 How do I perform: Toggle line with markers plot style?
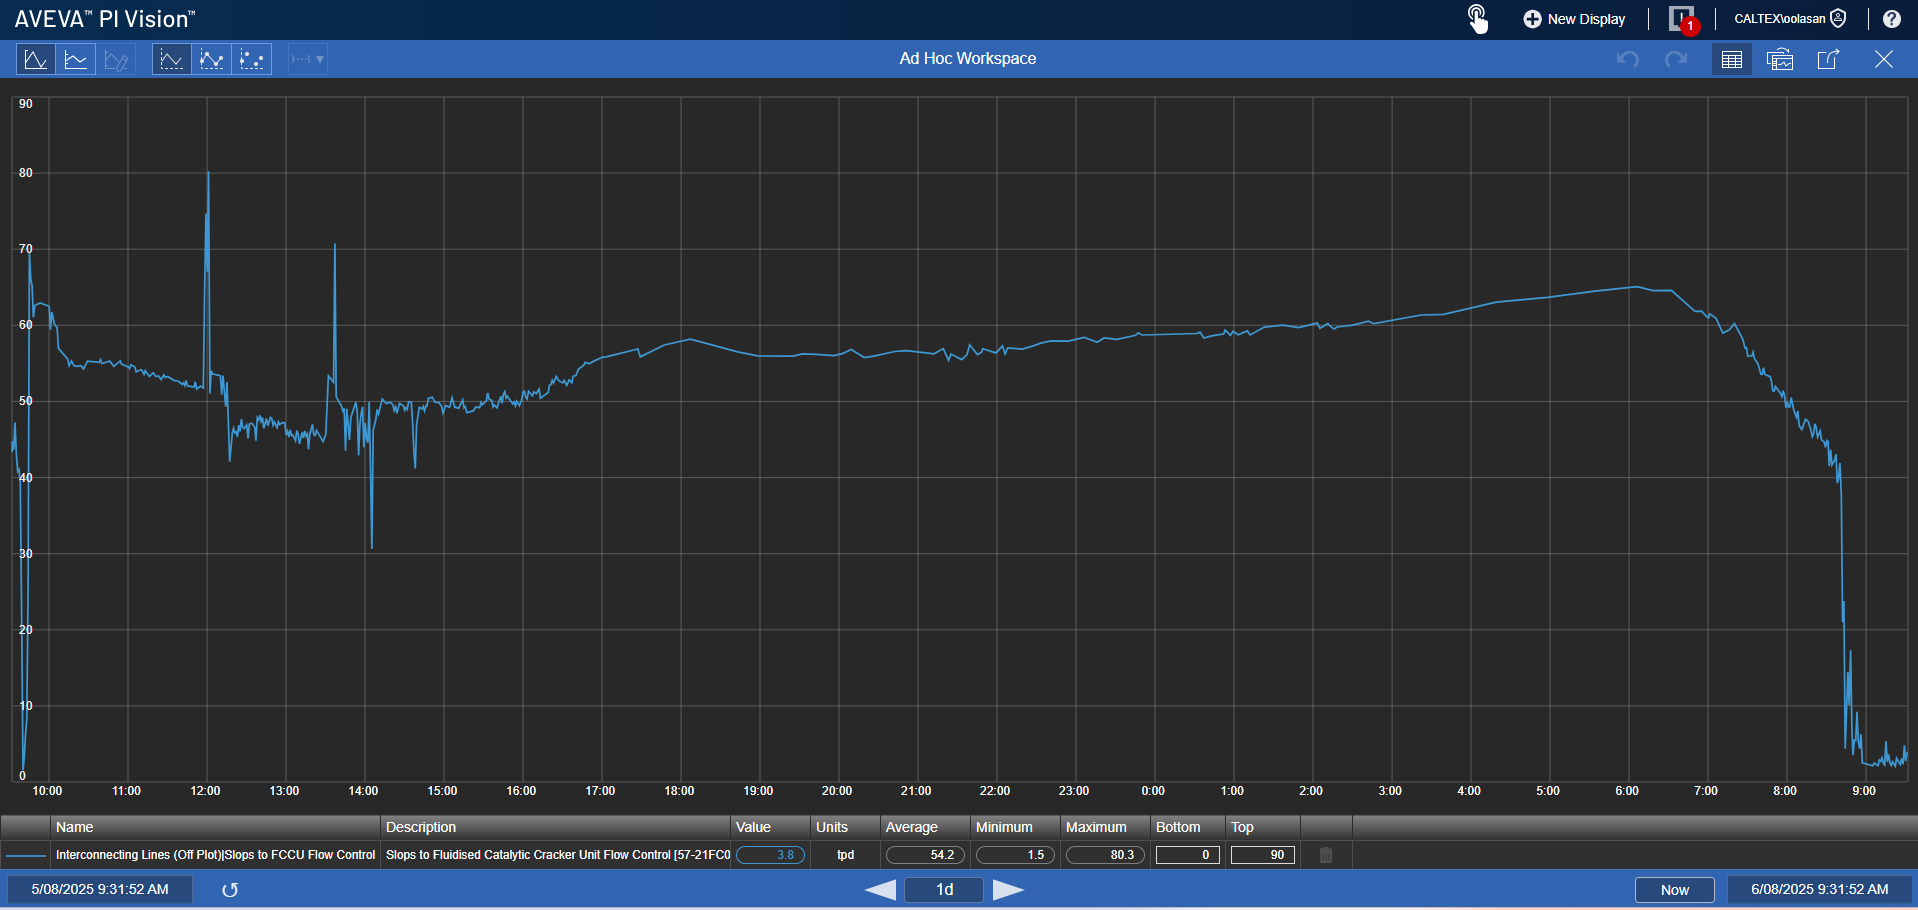(212, 60)
